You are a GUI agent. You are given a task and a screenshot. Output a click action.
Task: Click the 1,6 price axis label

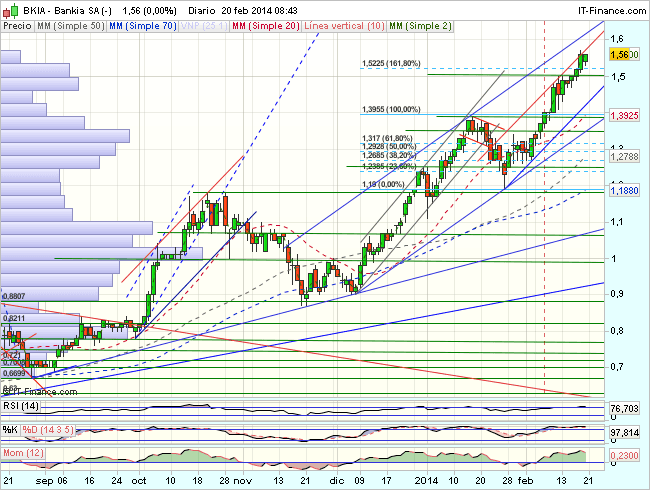616,39
